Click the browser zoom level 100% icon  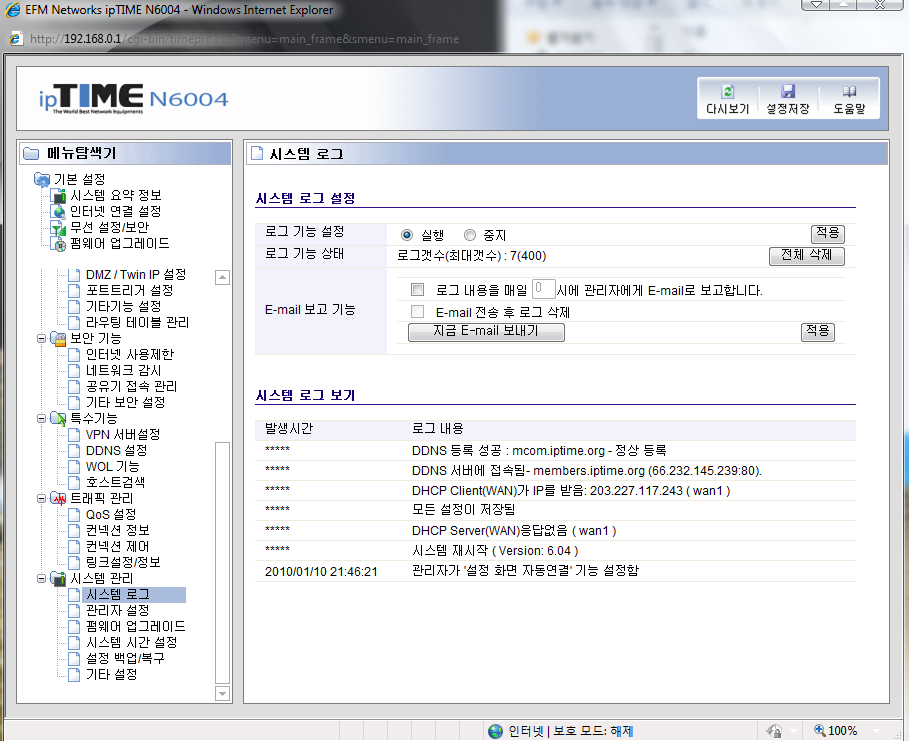tap(821, 730)
